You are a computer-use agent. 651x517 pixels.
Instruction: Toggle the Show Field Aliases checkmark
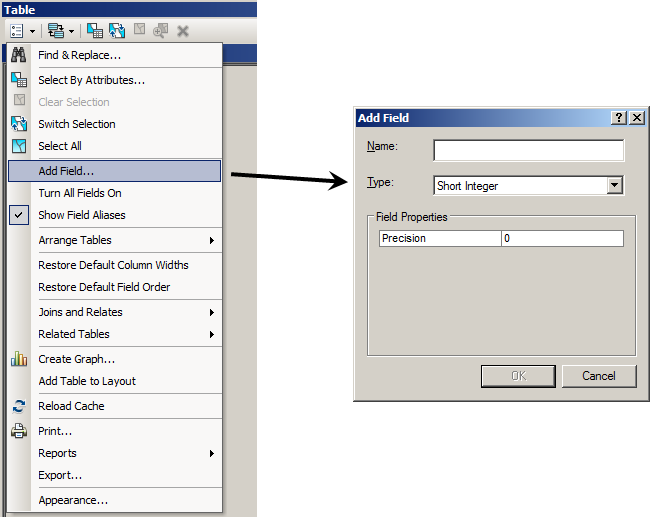tap(19, 215)
